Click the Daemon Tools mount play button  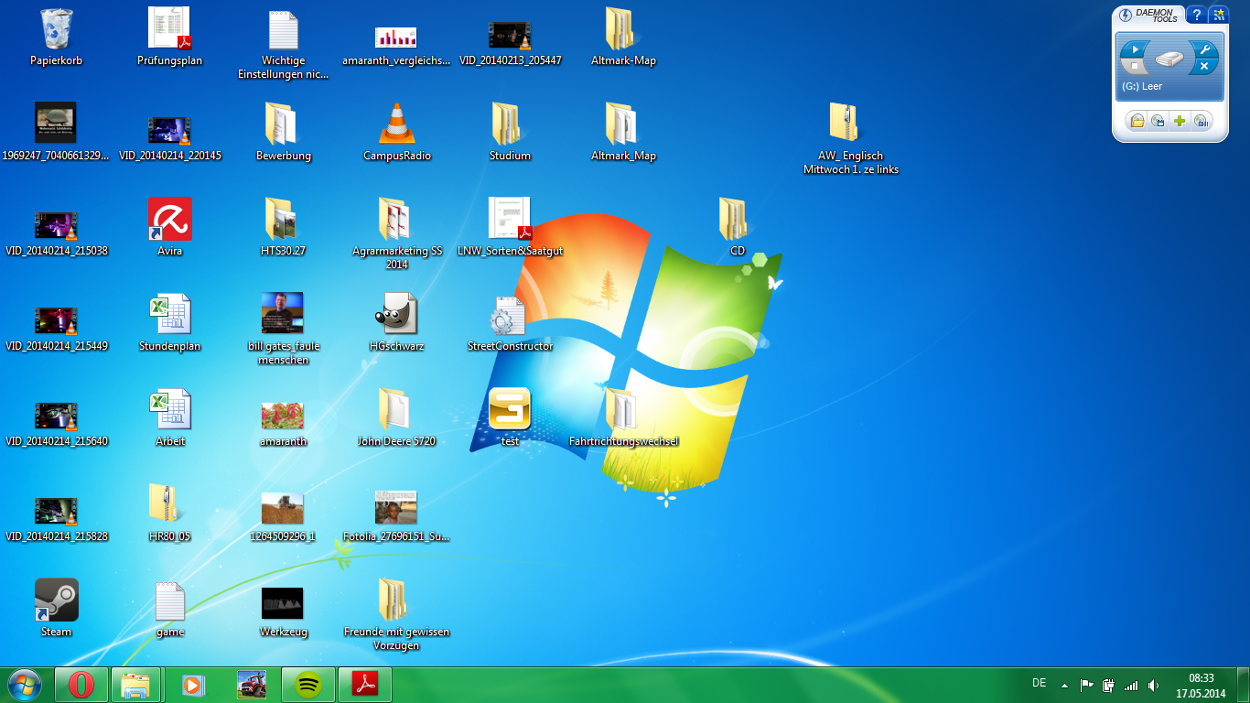1135,49
